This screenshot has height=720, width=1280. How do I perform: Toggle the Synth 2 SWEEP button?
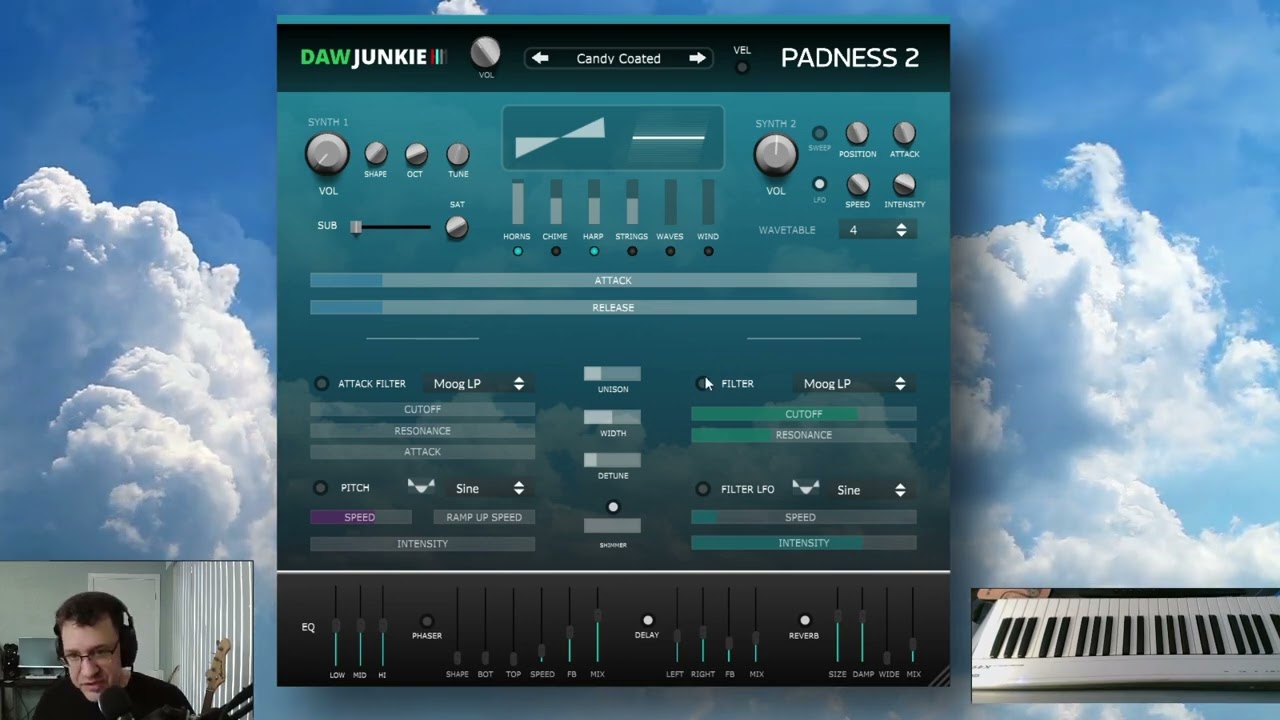[819, 133]
